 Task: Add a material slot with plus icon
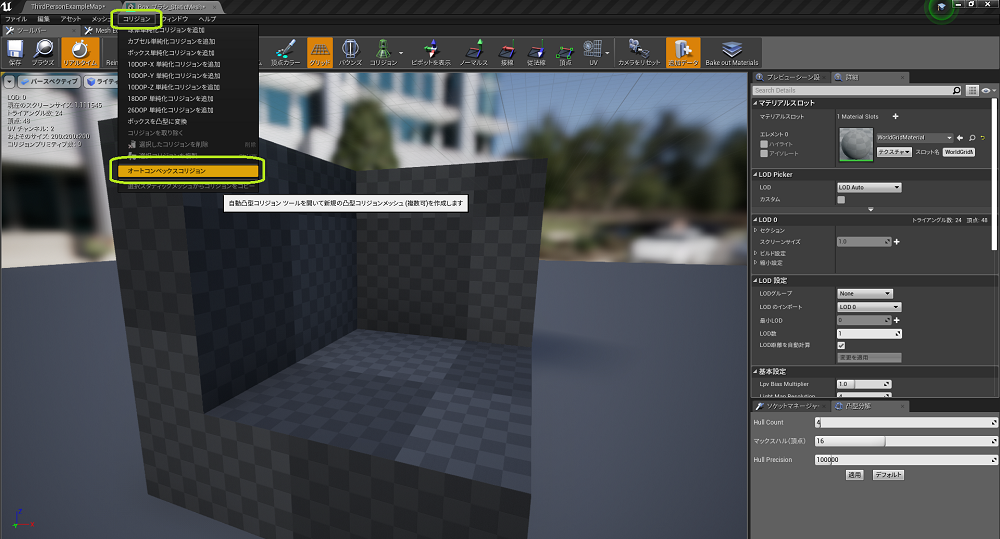(895, 116)
